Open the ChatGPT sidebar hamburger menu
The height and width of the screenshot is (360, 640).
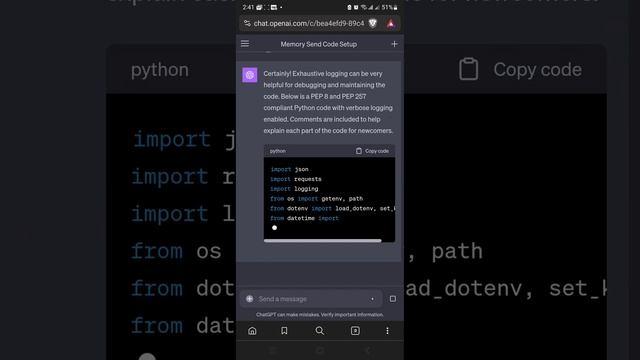[245, 44]
